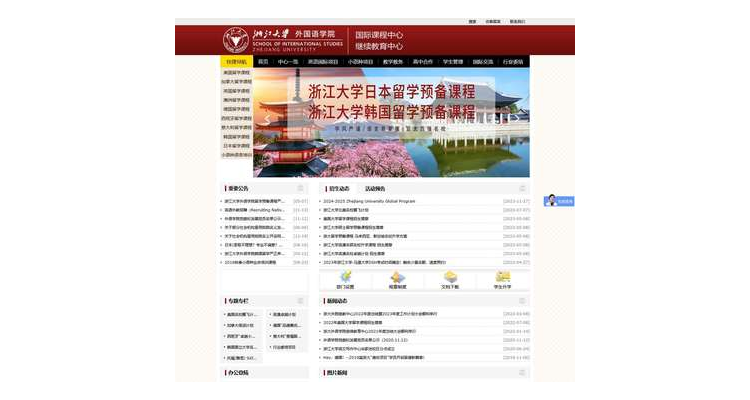The width and height of the screenshot is (750, 400).
Task: Open 行业委培 in the navigation bar
Action: (x=513, y=62)
